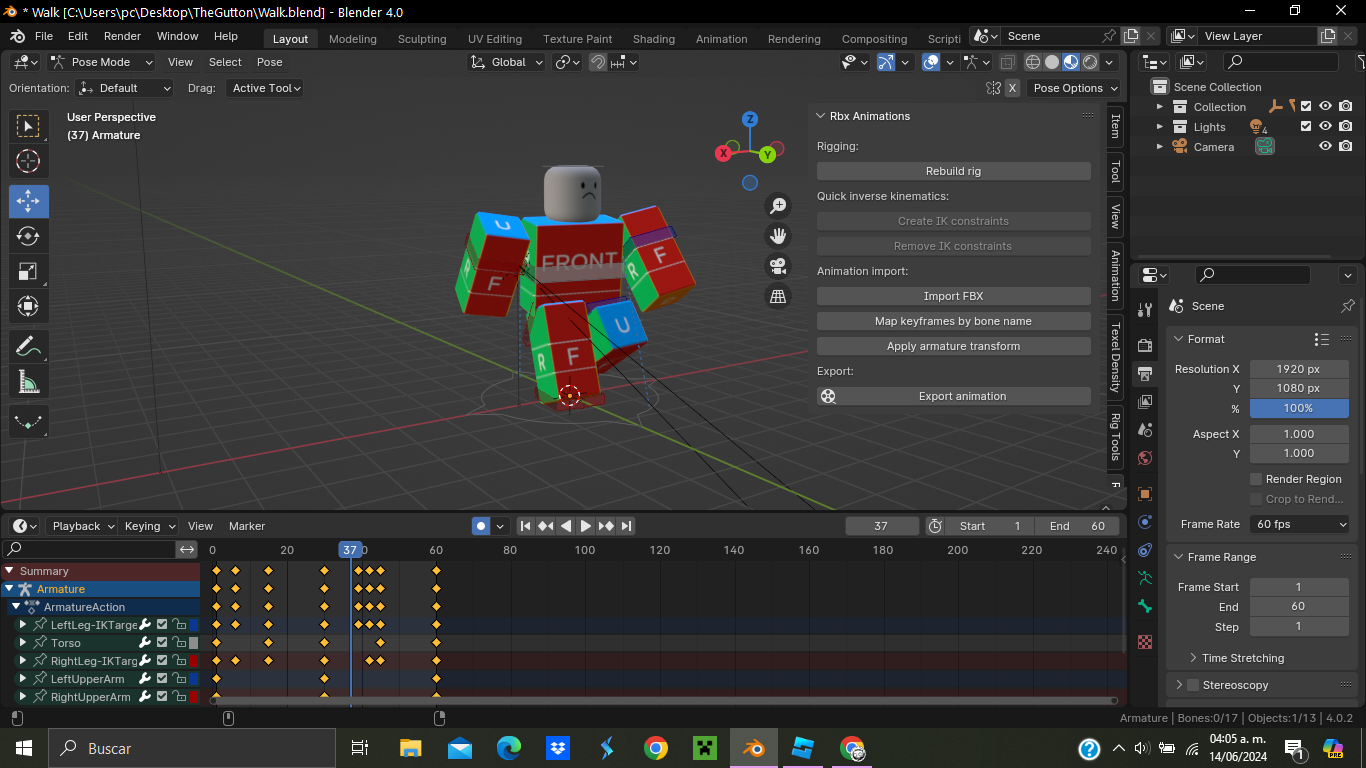Open the Render menu
Screen dimensions: 1366x768
[x=122, y=36]
